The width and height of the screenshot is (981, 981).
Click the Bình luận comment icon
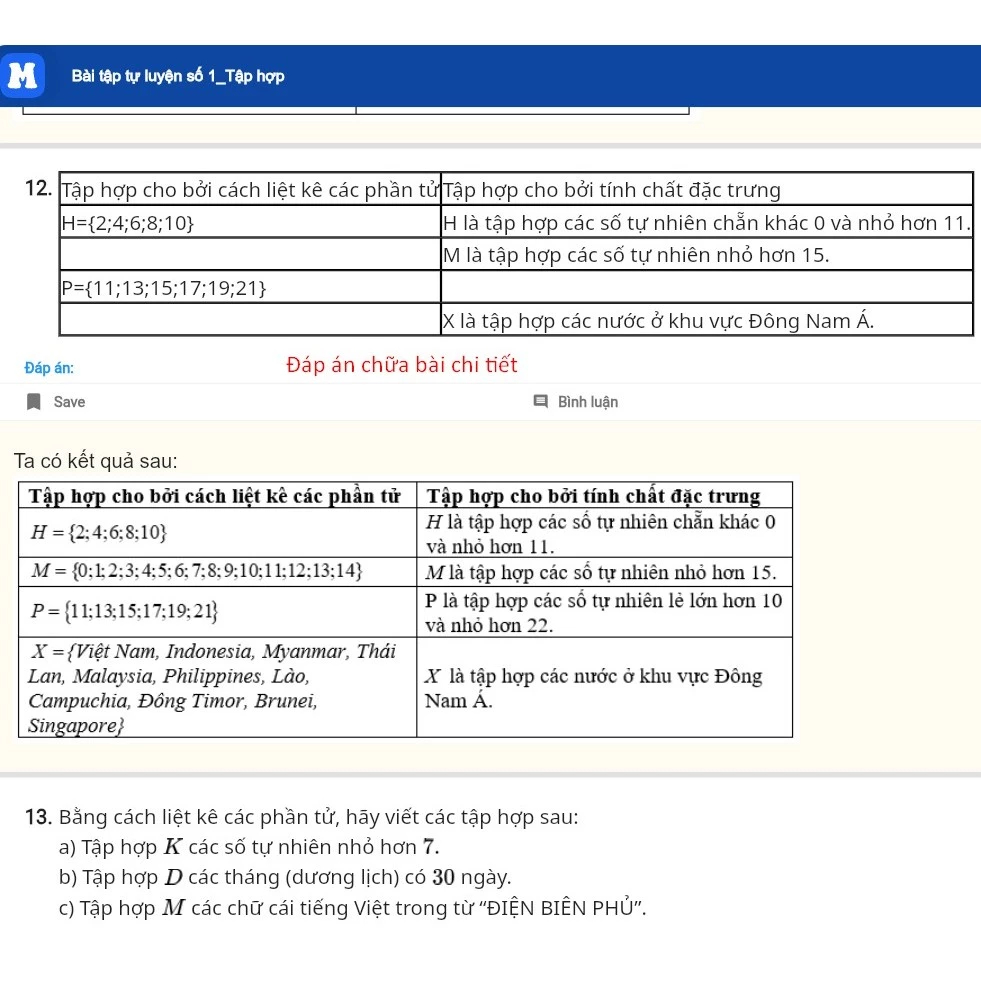point(541,401)
